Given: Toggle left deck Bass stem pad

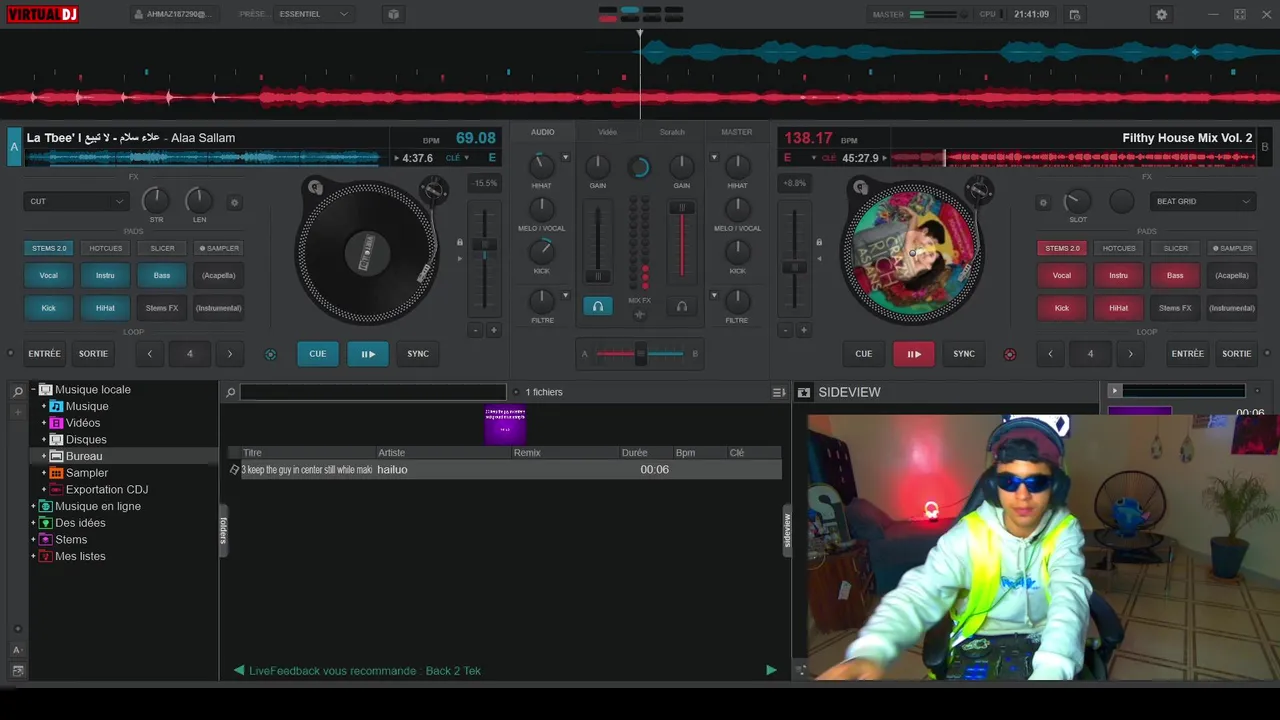Looking at the screenshot, I should tap(162, 275).
